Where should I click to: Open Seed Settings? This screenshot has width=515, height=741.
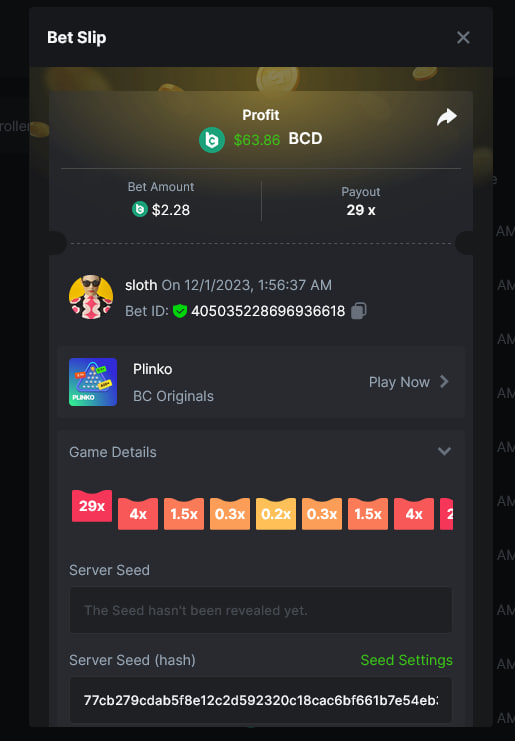pos(406,660)
